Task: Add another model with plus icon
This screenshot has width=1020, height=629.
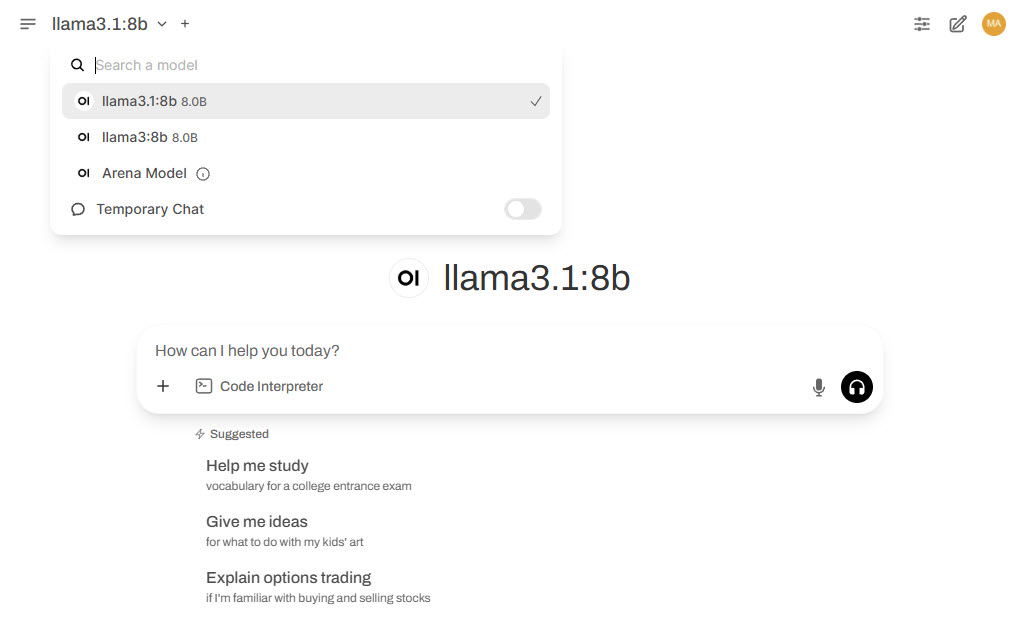Action: coord(185,24)
